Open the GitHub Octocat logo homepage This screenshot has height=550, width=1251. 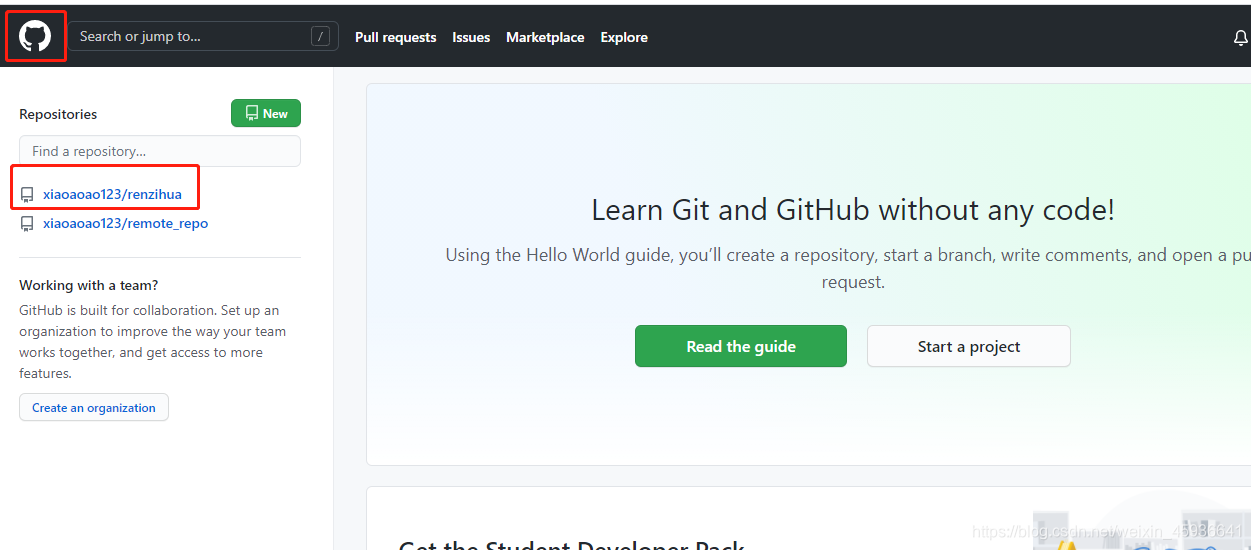click(35, 36)
